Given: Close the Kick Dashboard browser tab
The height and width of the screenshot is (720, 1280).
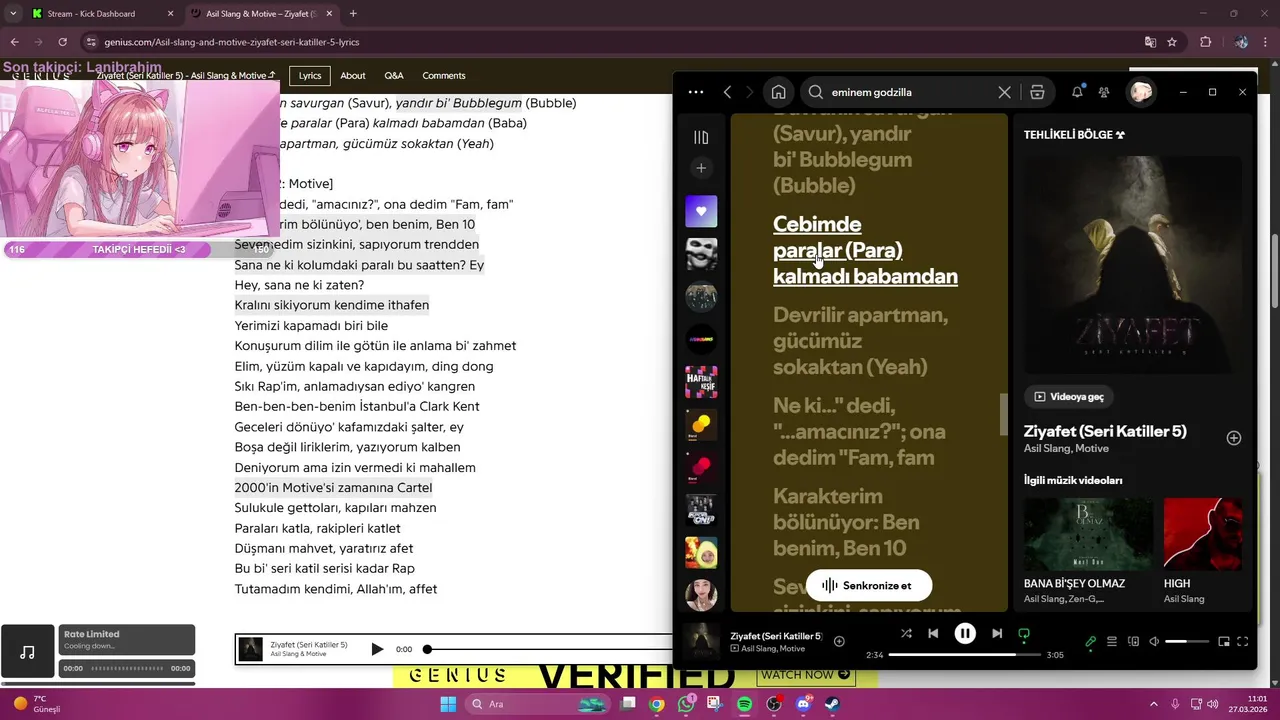Looking at the screenshot, I should click(x=169, y=14).
